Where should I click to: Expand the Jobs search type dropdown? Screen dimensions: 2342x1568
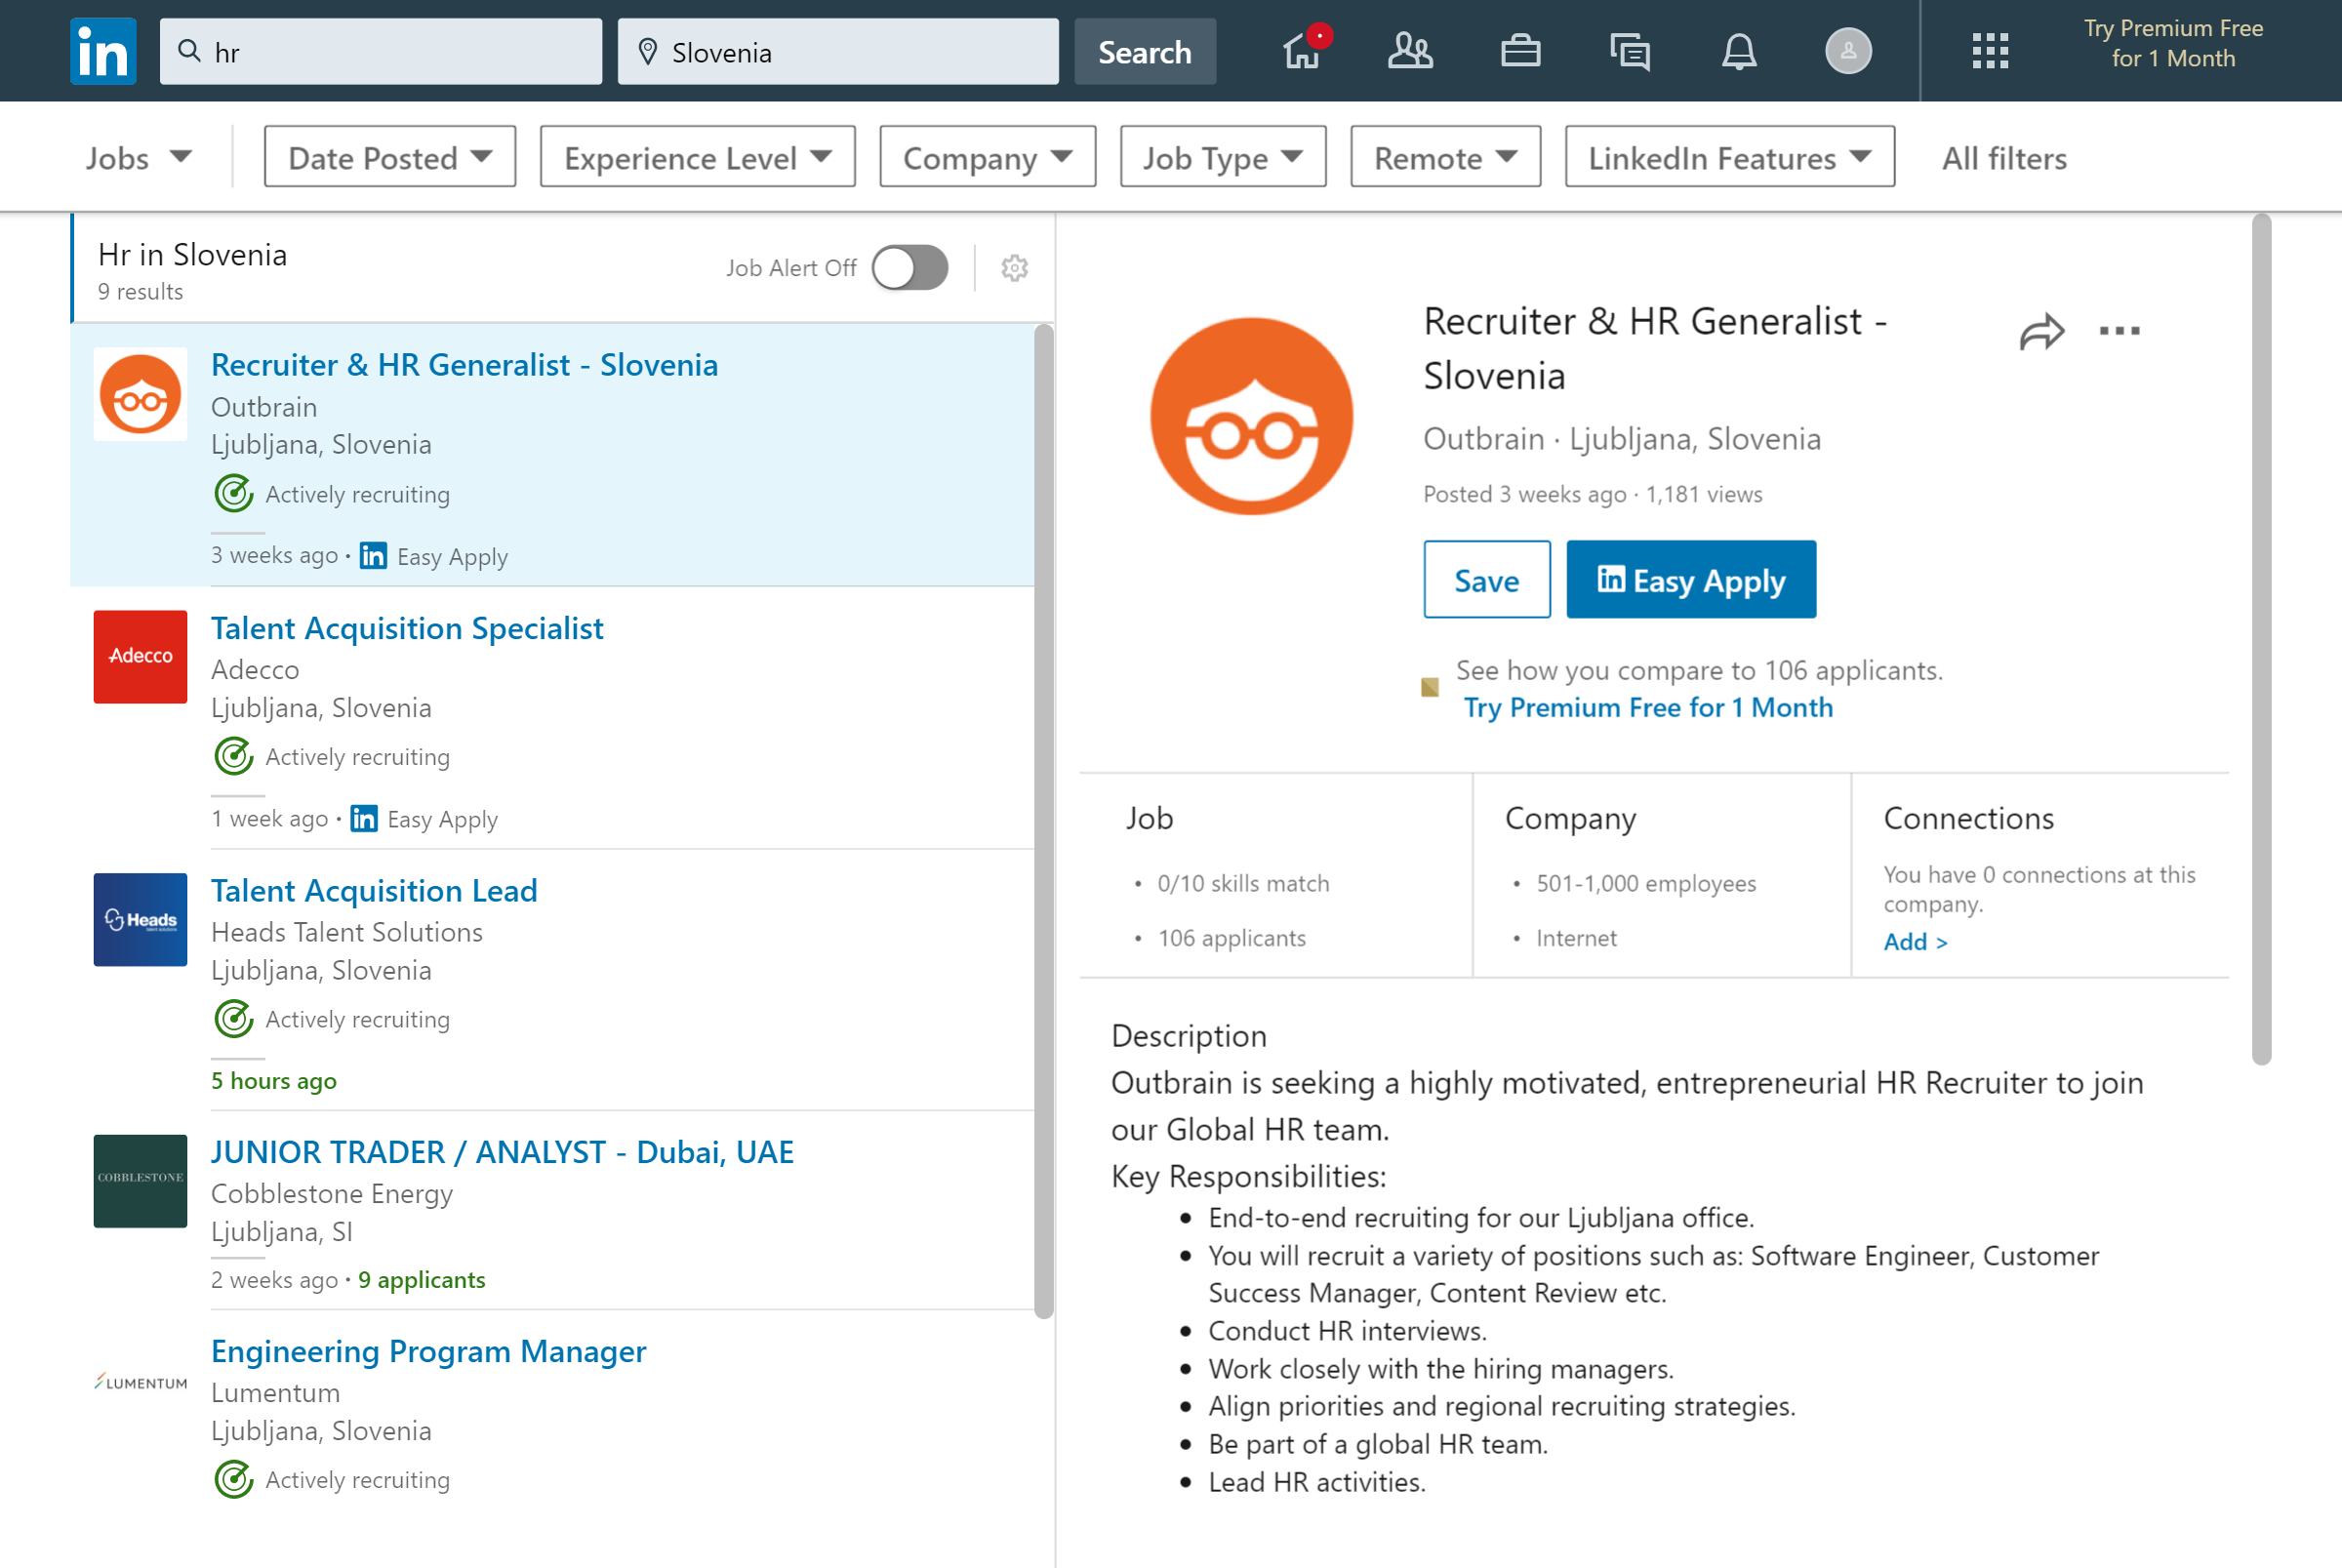pos(138,157)
